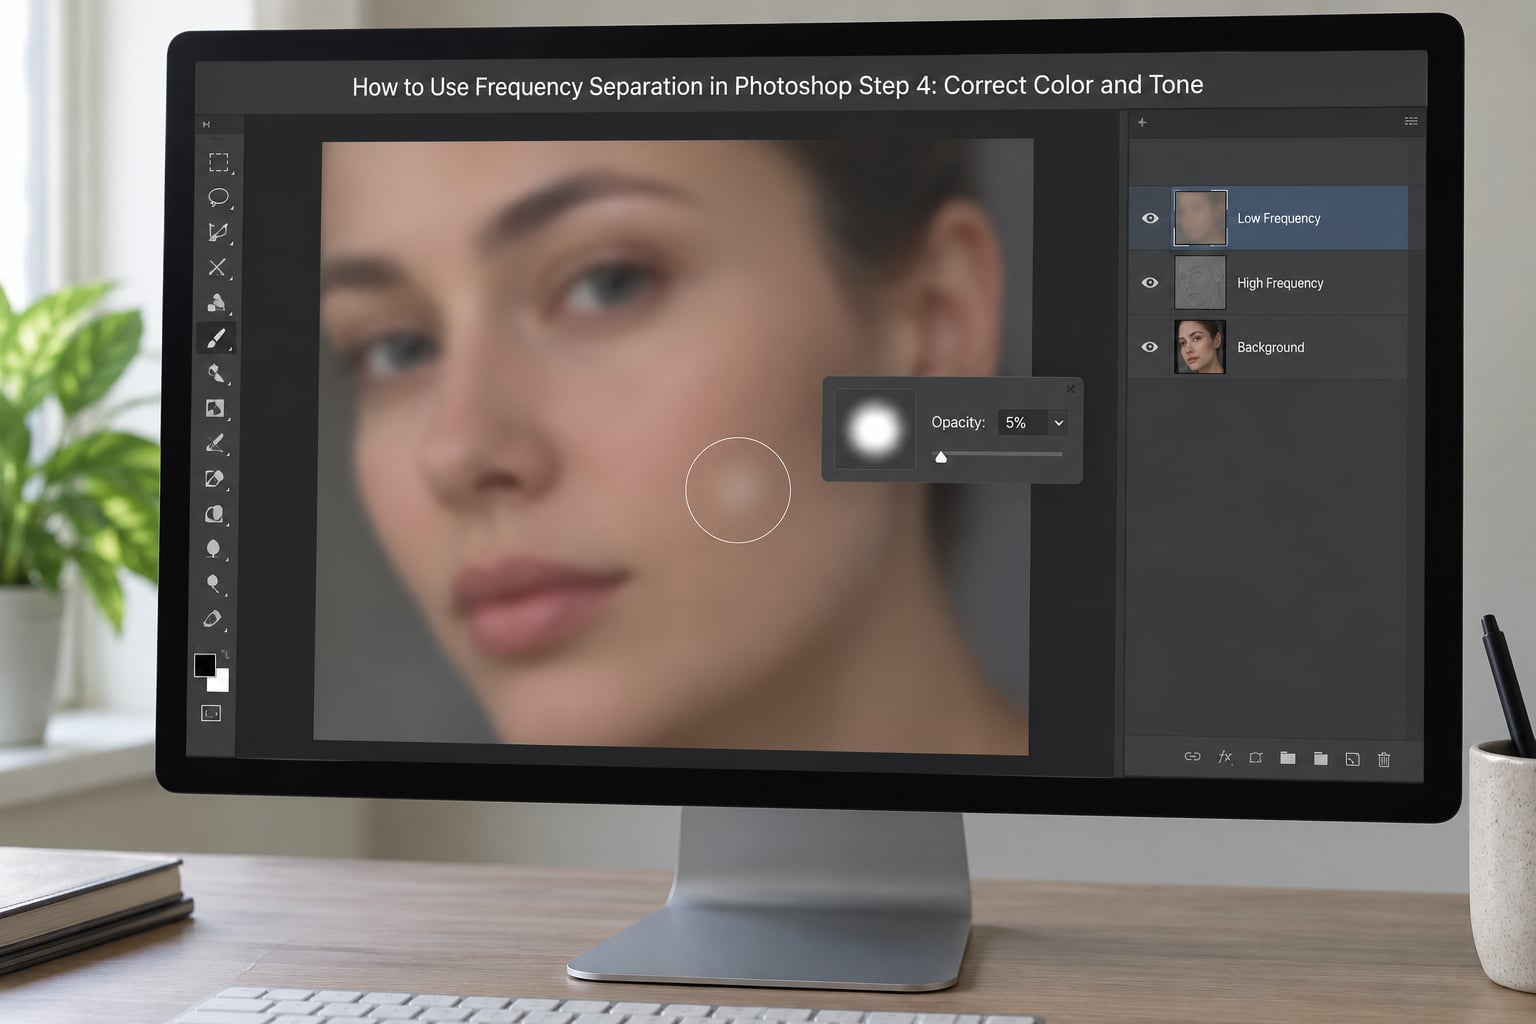Screen dimensions: 1536x1024
Task: Open the Layers panel options menu
Action: point(1411,121)
